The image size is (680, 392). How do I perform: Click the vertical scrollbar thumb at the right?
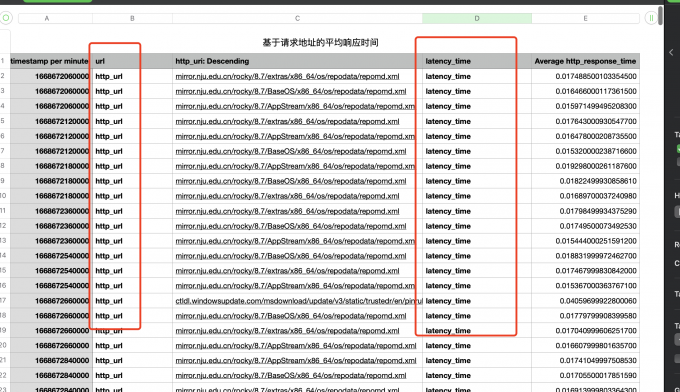coord(660,16)
